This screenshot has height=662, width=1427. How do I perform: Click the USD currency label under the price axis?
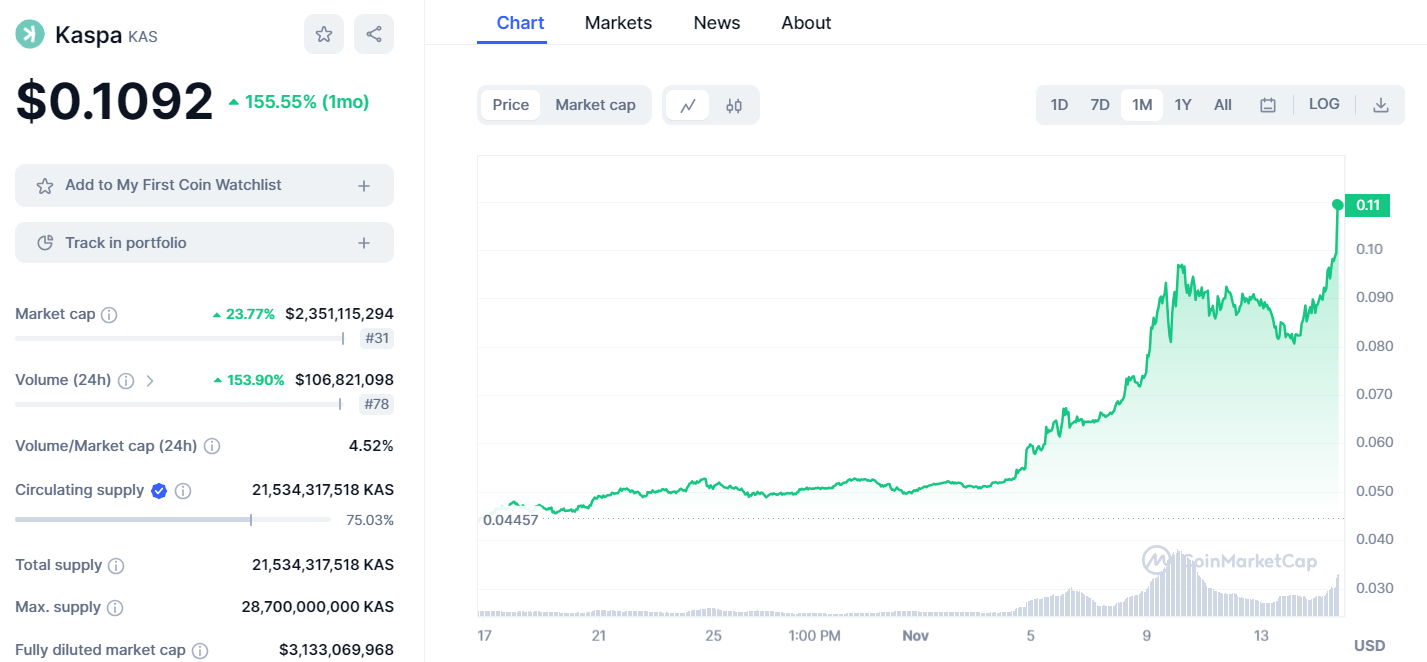pyautogui.click(x=1369, y=646)
